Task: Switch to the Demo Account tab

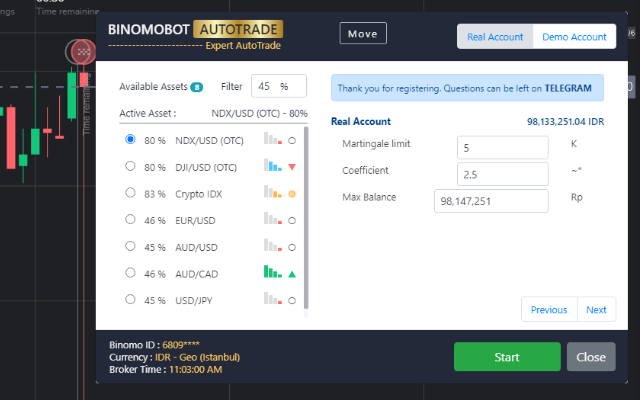Action: coord(574,37)
